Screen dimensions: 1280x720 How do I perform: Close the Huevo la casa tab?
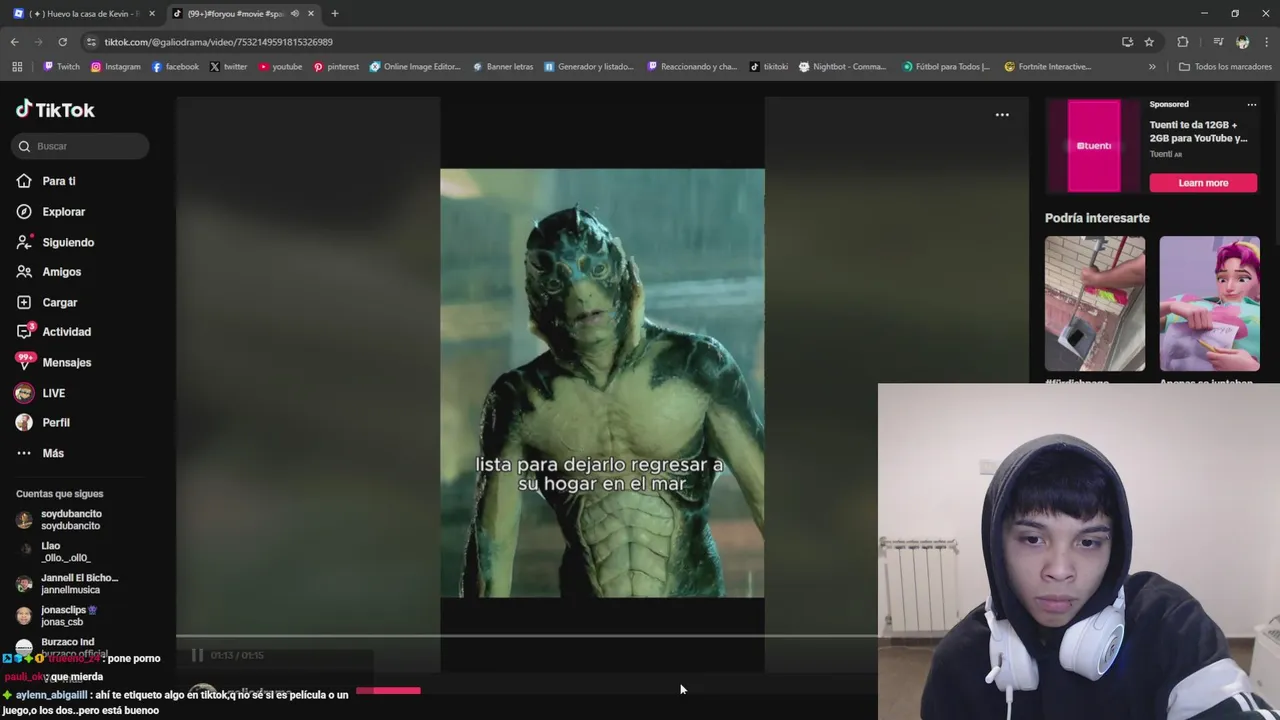pos(152,14)
